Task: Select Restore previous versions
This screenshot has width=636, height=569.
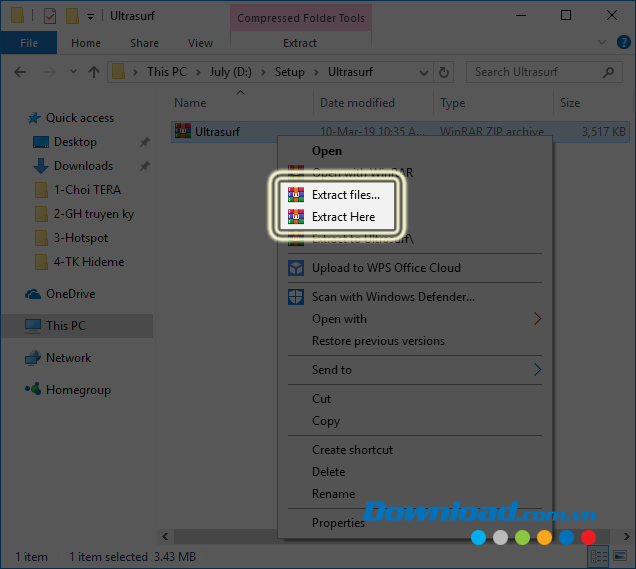Action: pos(415,341)
